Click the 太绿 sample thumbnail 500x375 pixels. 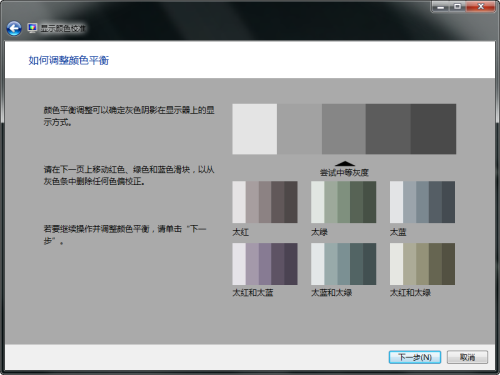343,202
